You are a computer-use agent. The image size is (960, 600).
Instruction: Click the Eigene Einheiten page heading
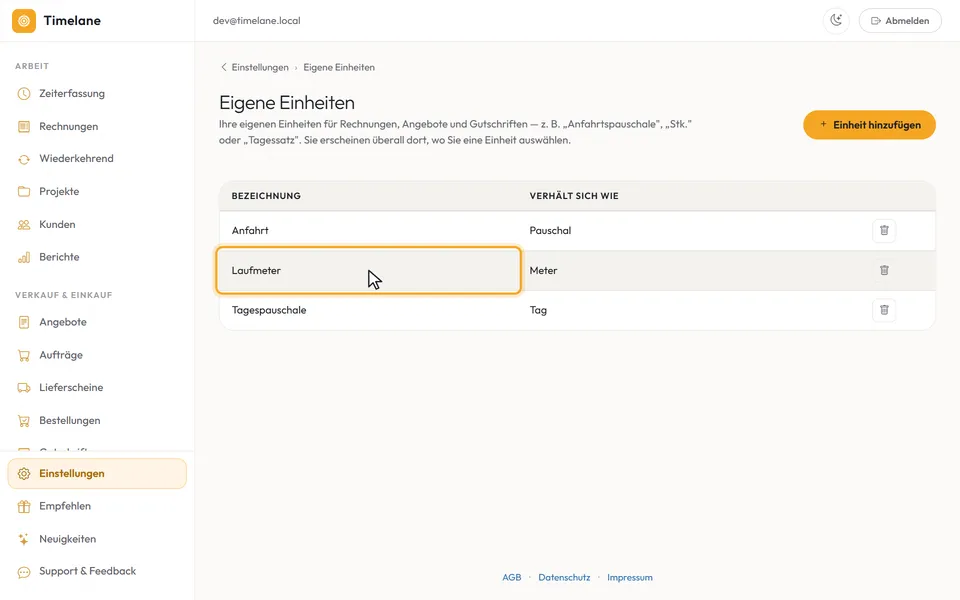287,103
